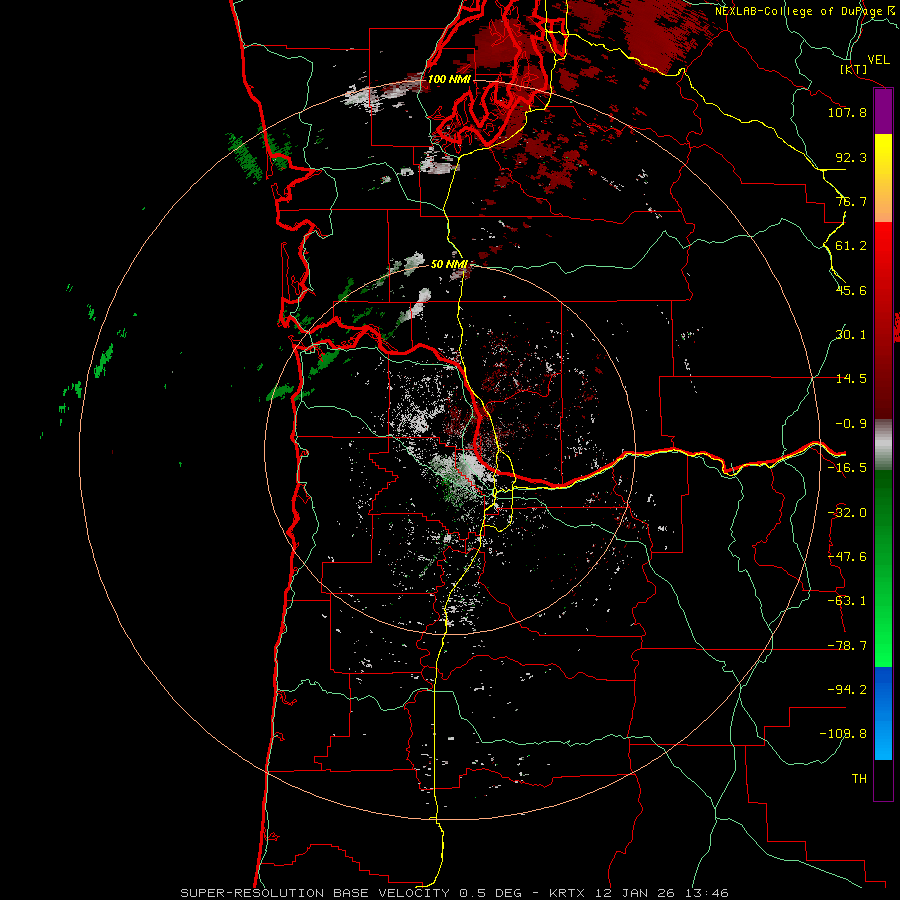Screen dimensions: 900x900
Task: Click the 92.3 scale value
Action: coord(851,157)
